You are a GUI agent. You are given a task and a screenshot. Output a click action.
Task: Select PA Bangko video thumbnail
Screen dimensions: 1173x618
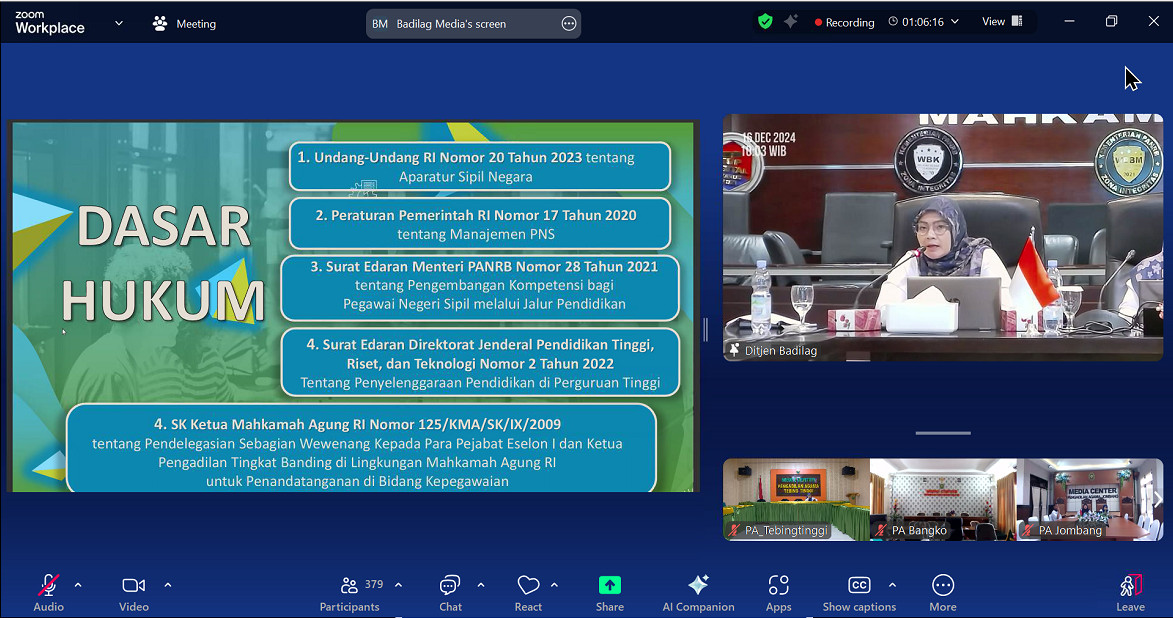(x=942, y=499)
